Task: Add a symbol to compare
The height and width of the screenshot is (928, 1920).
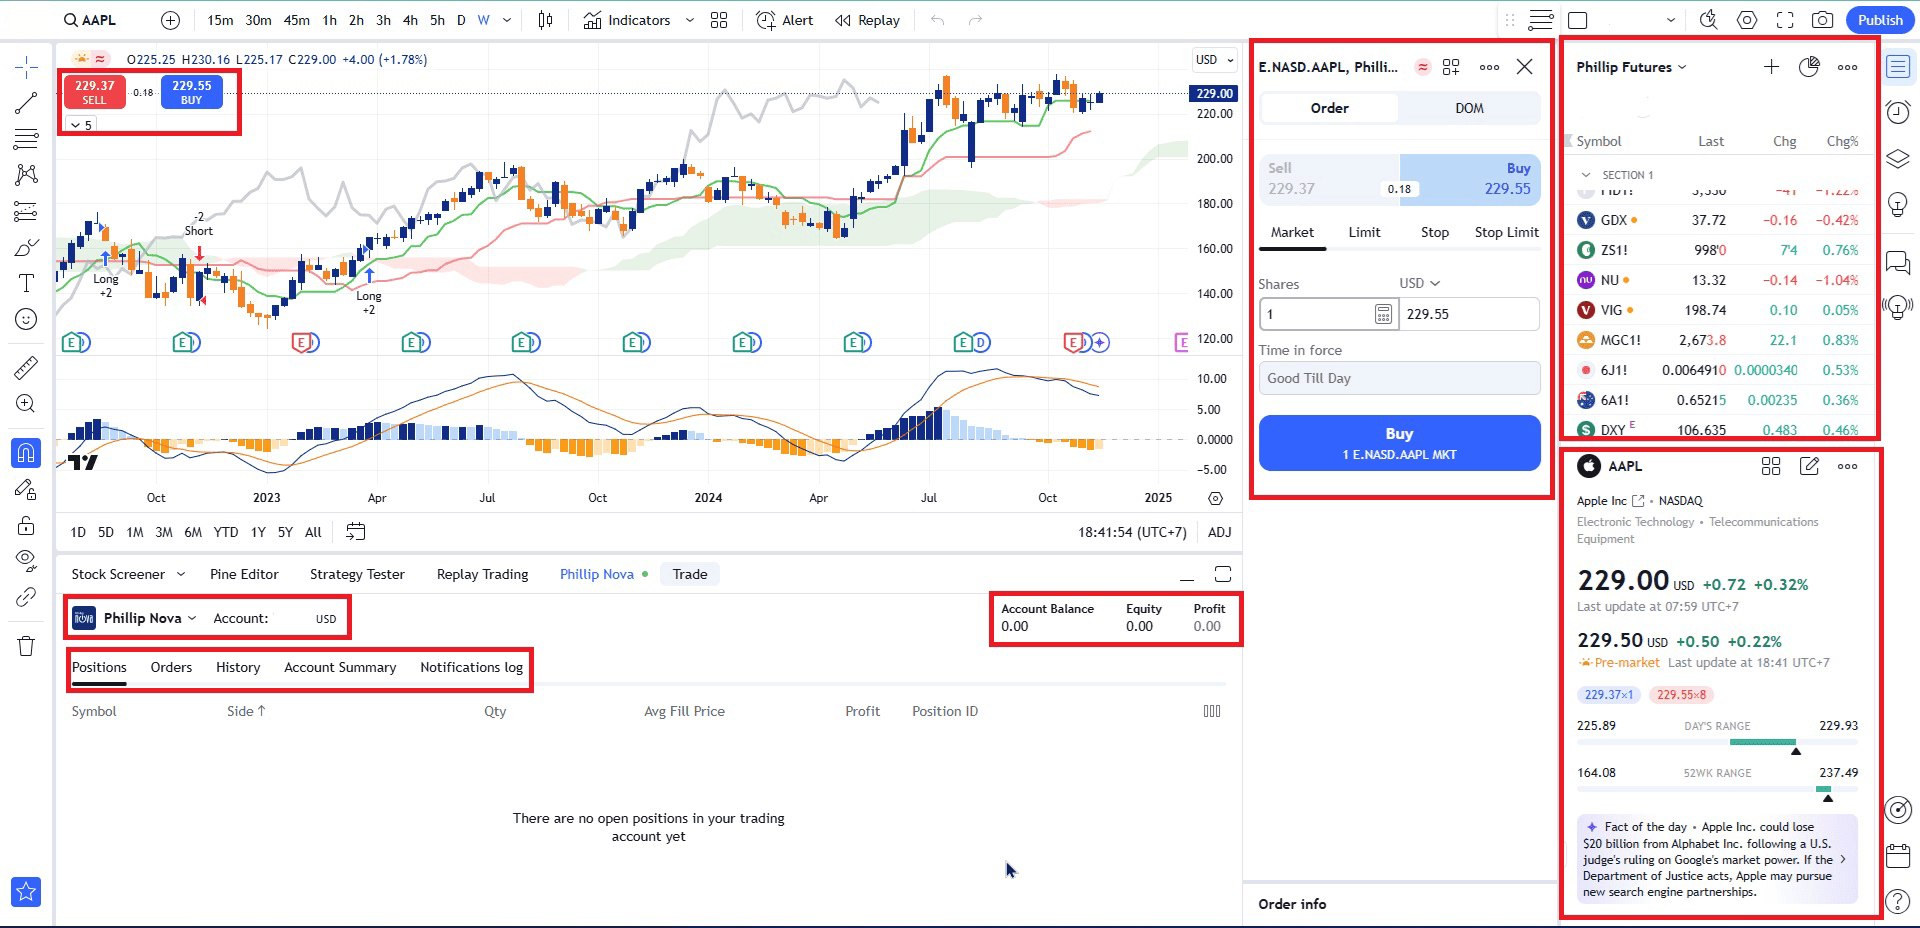Action: pyautogui.click(x=171, y=20)
